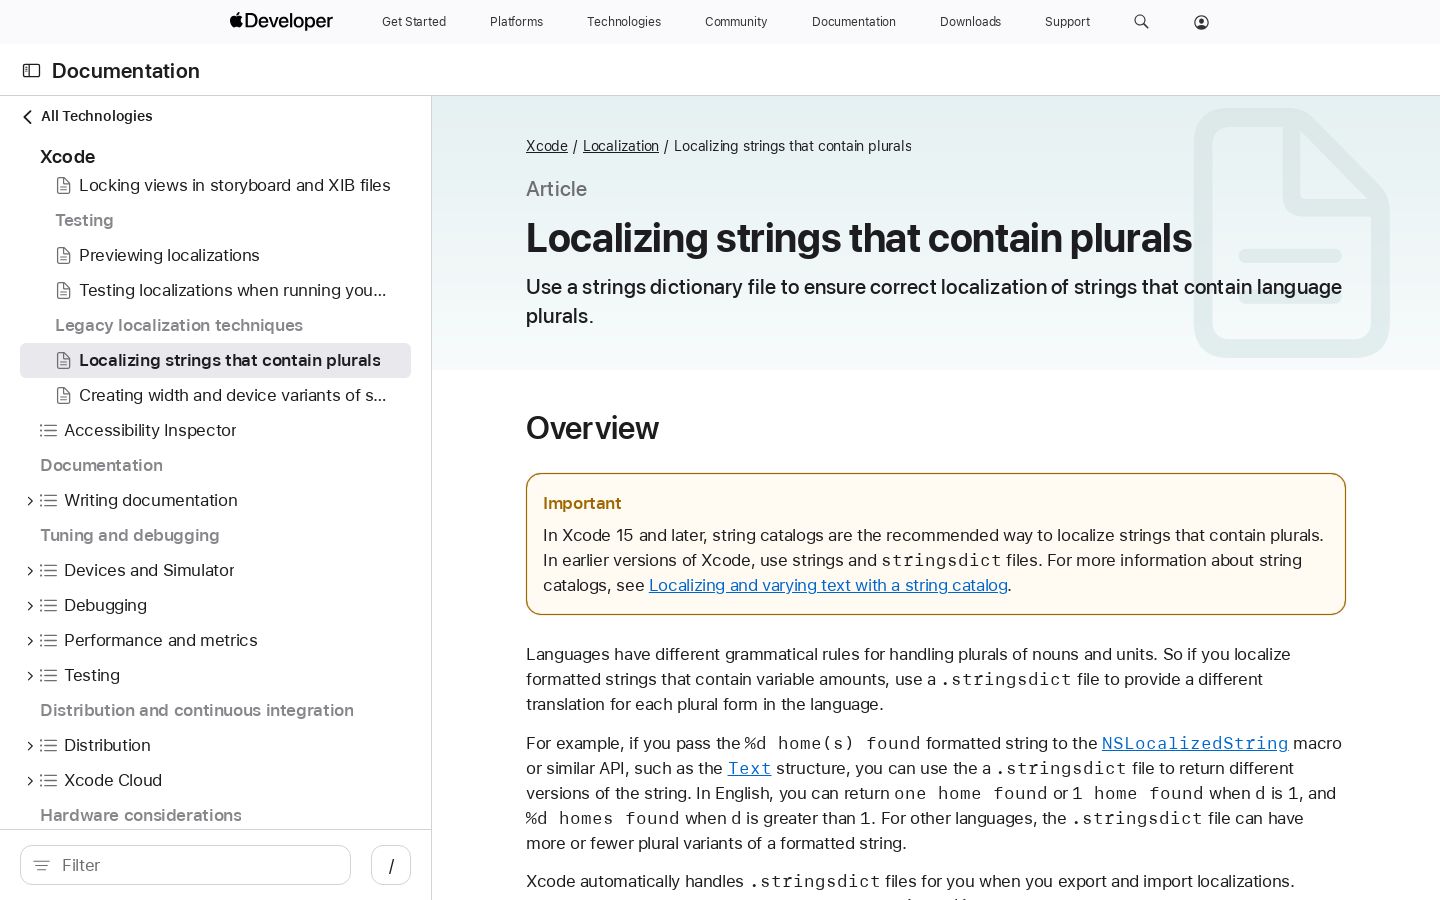The height and width of the screenshot is (900, 1440).
Task: Click the Xcode sidebar heading
Action: pos(68,157)
